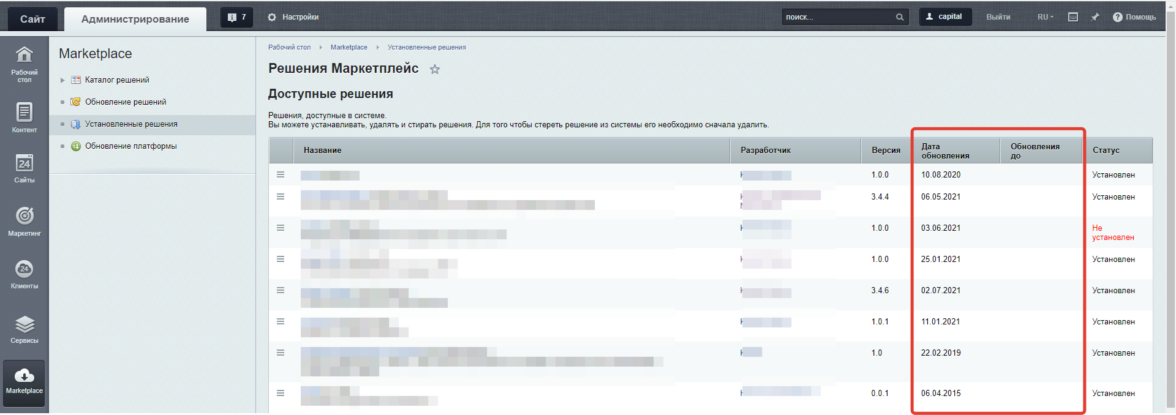Open row menu for solution dated 22.02.2019
This screenshot has width=1176, height=415.
point(280,352)
